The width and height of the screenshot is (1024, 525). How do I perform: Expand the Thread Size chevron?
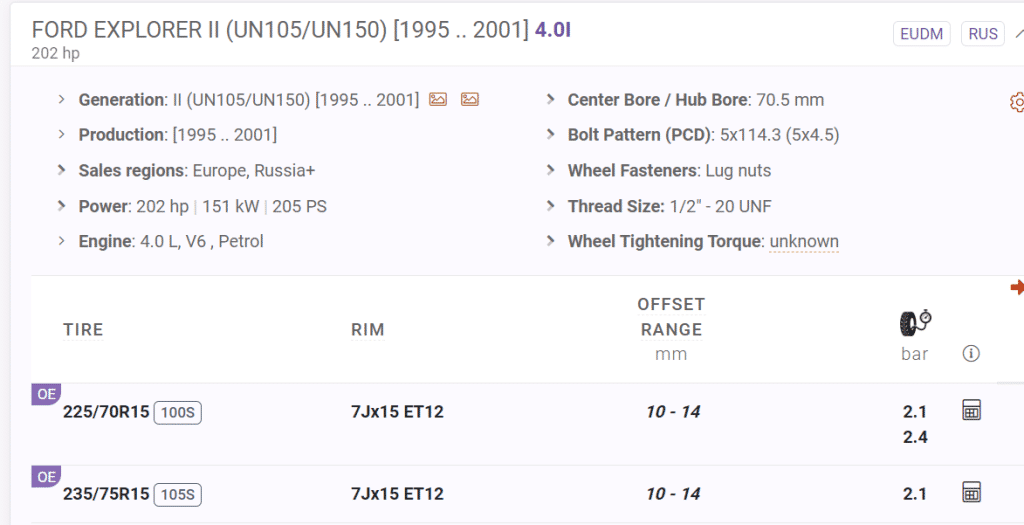(x=551, y=206)
